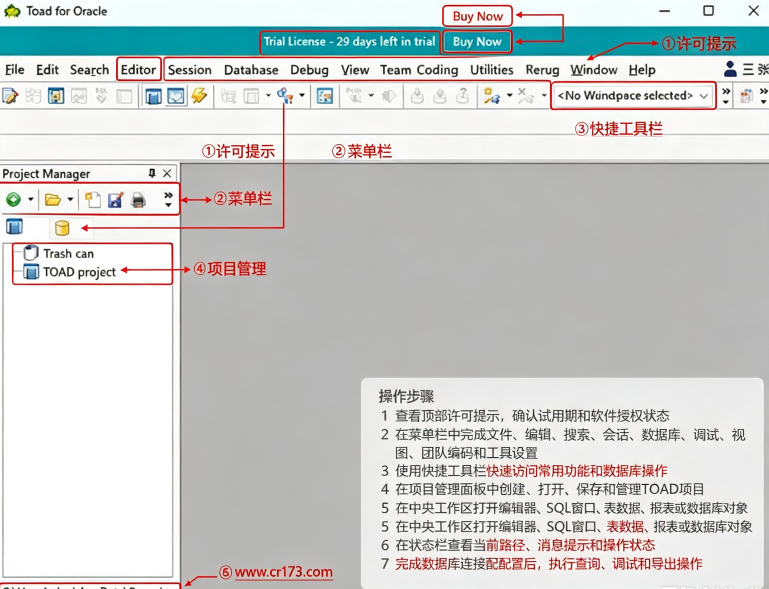
Task: Open the Utilities menu
Action: [x=492, y=70]
